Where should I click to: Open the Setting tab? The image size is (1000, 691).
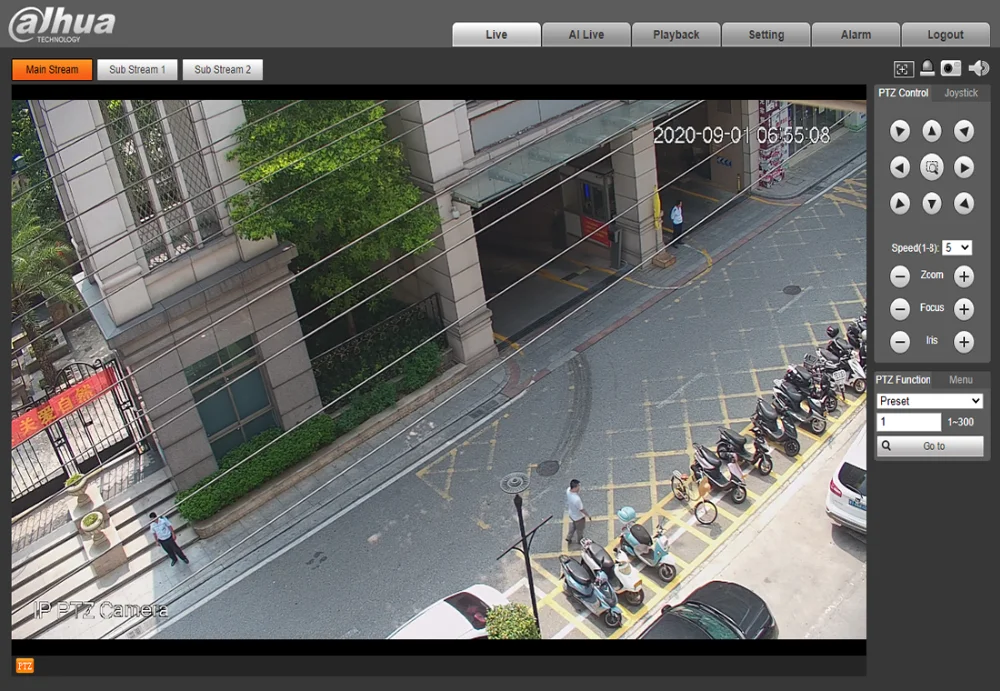tap(766, 34)
